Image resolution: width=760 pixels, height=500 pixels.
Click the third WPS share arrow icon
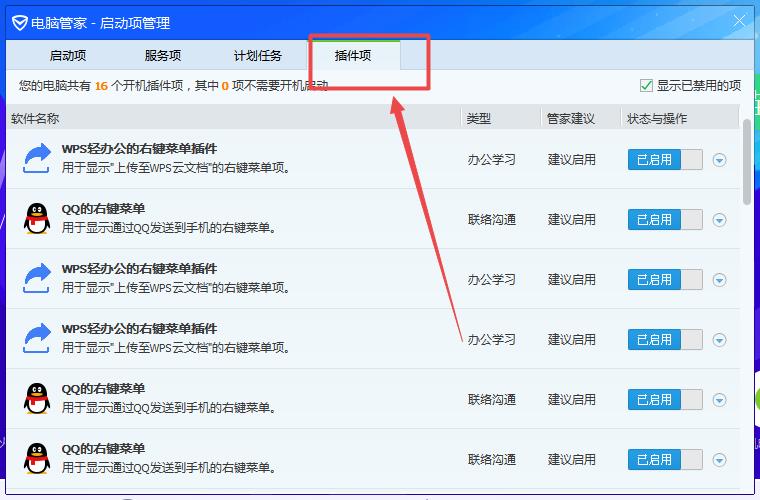pos(37,338)
